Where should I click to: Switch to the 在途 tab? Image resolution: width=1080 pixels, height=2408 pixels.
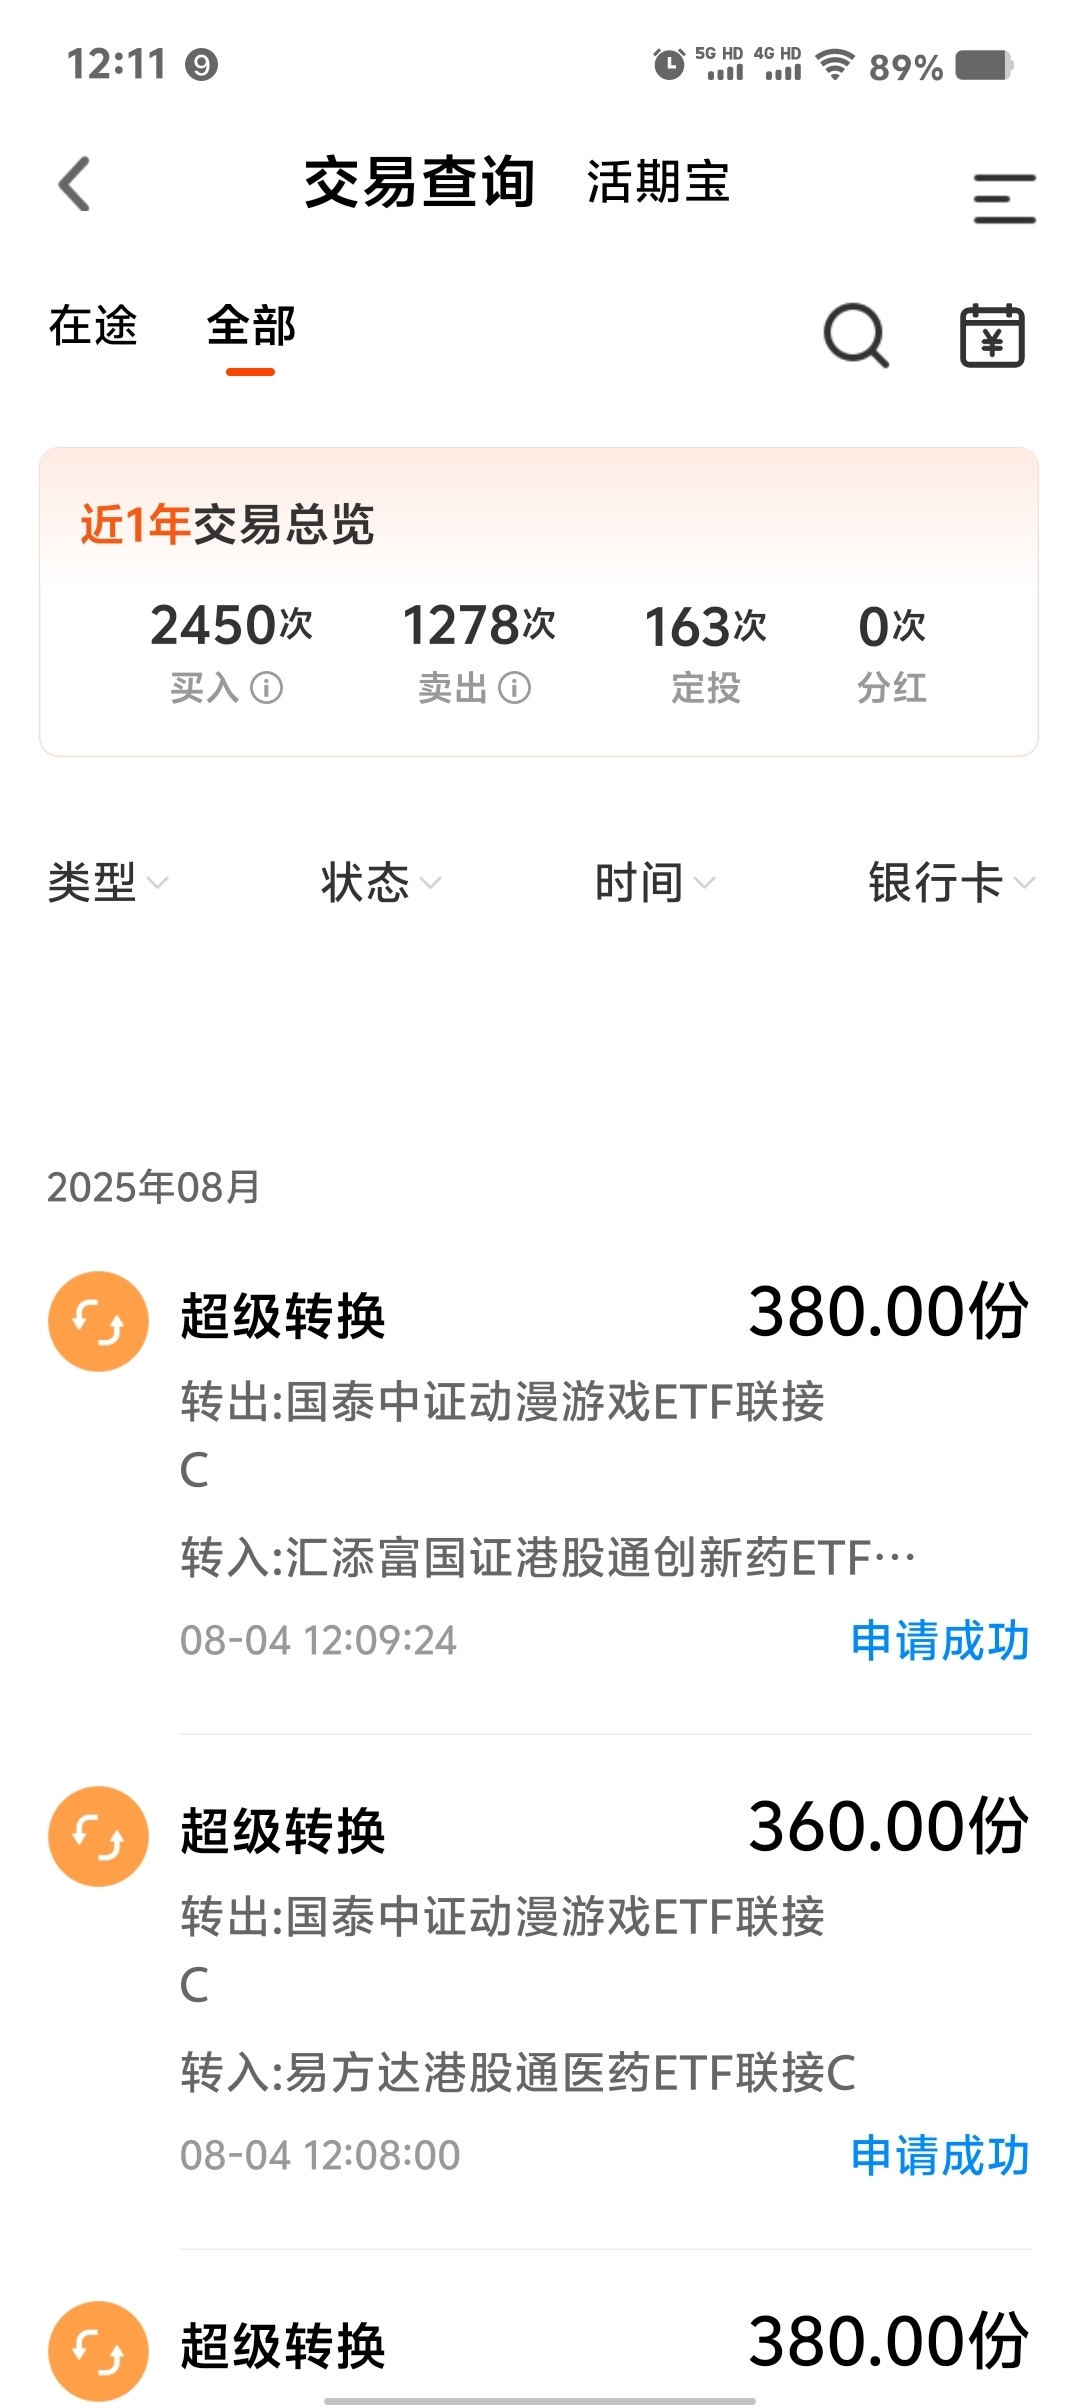pos(93,326)
